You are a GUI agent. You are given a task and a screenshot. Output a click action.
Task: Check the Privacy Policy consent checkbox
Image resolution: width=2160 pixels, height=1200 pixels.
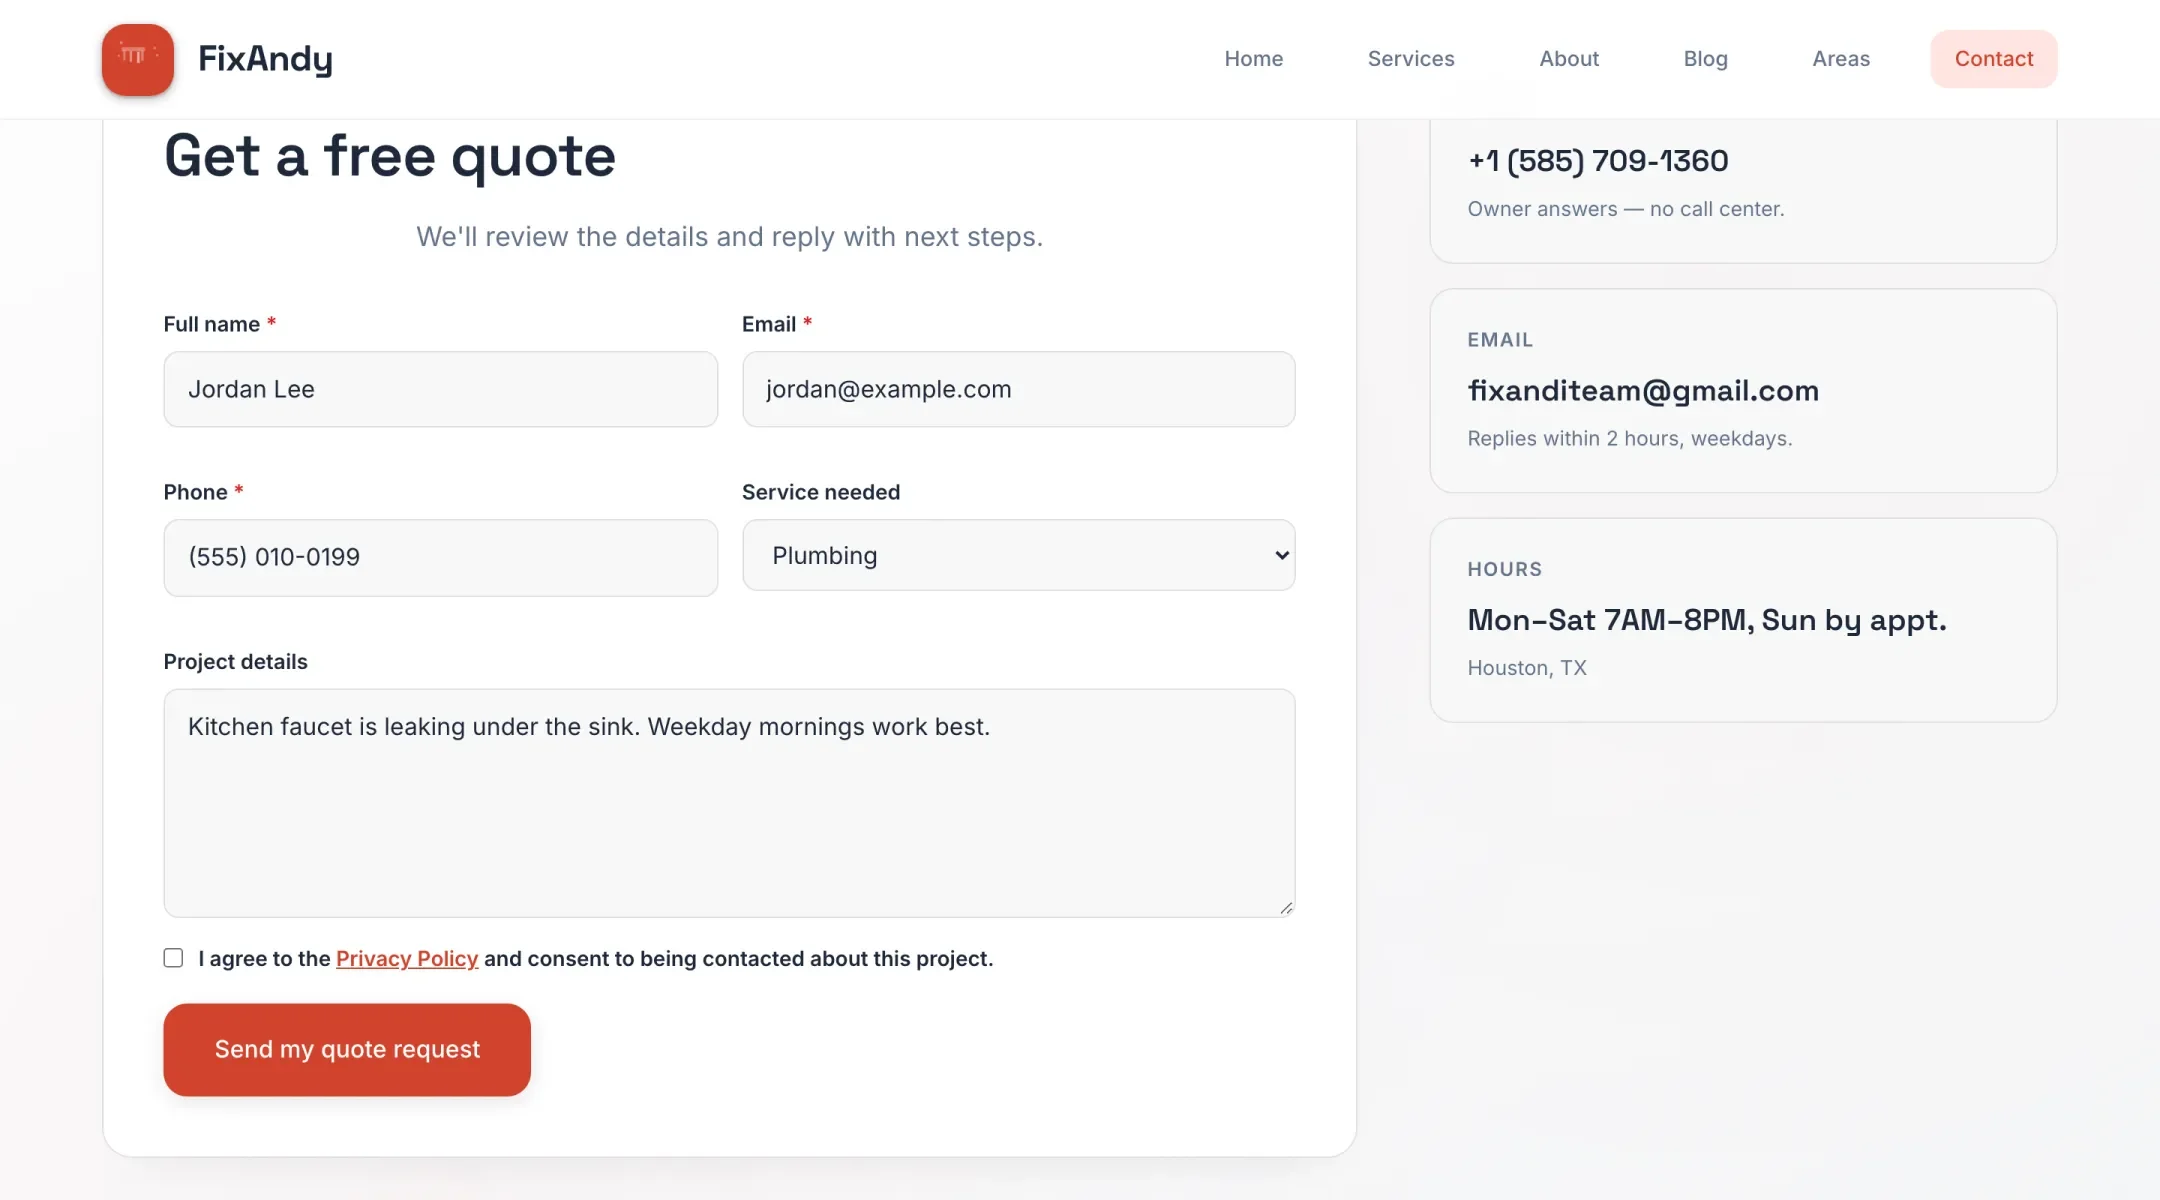(x=173, y=958)
